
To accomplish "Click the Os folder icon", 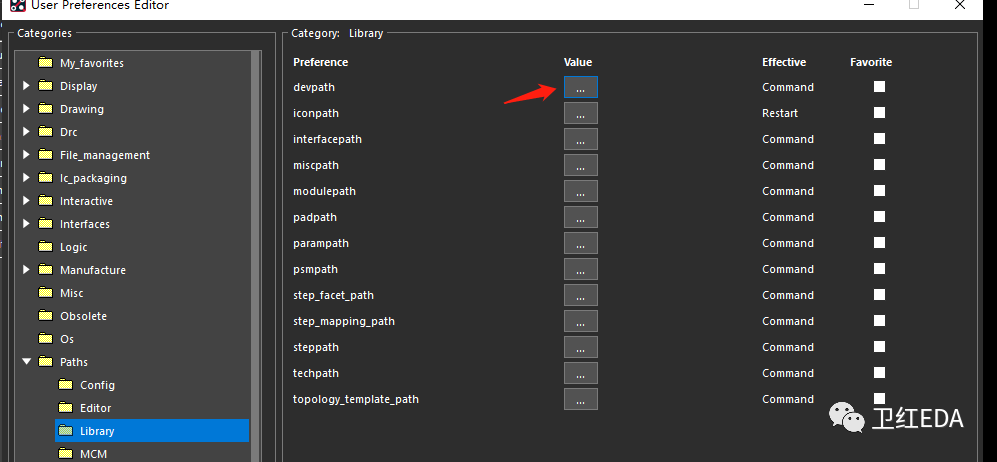I will 44,339.
